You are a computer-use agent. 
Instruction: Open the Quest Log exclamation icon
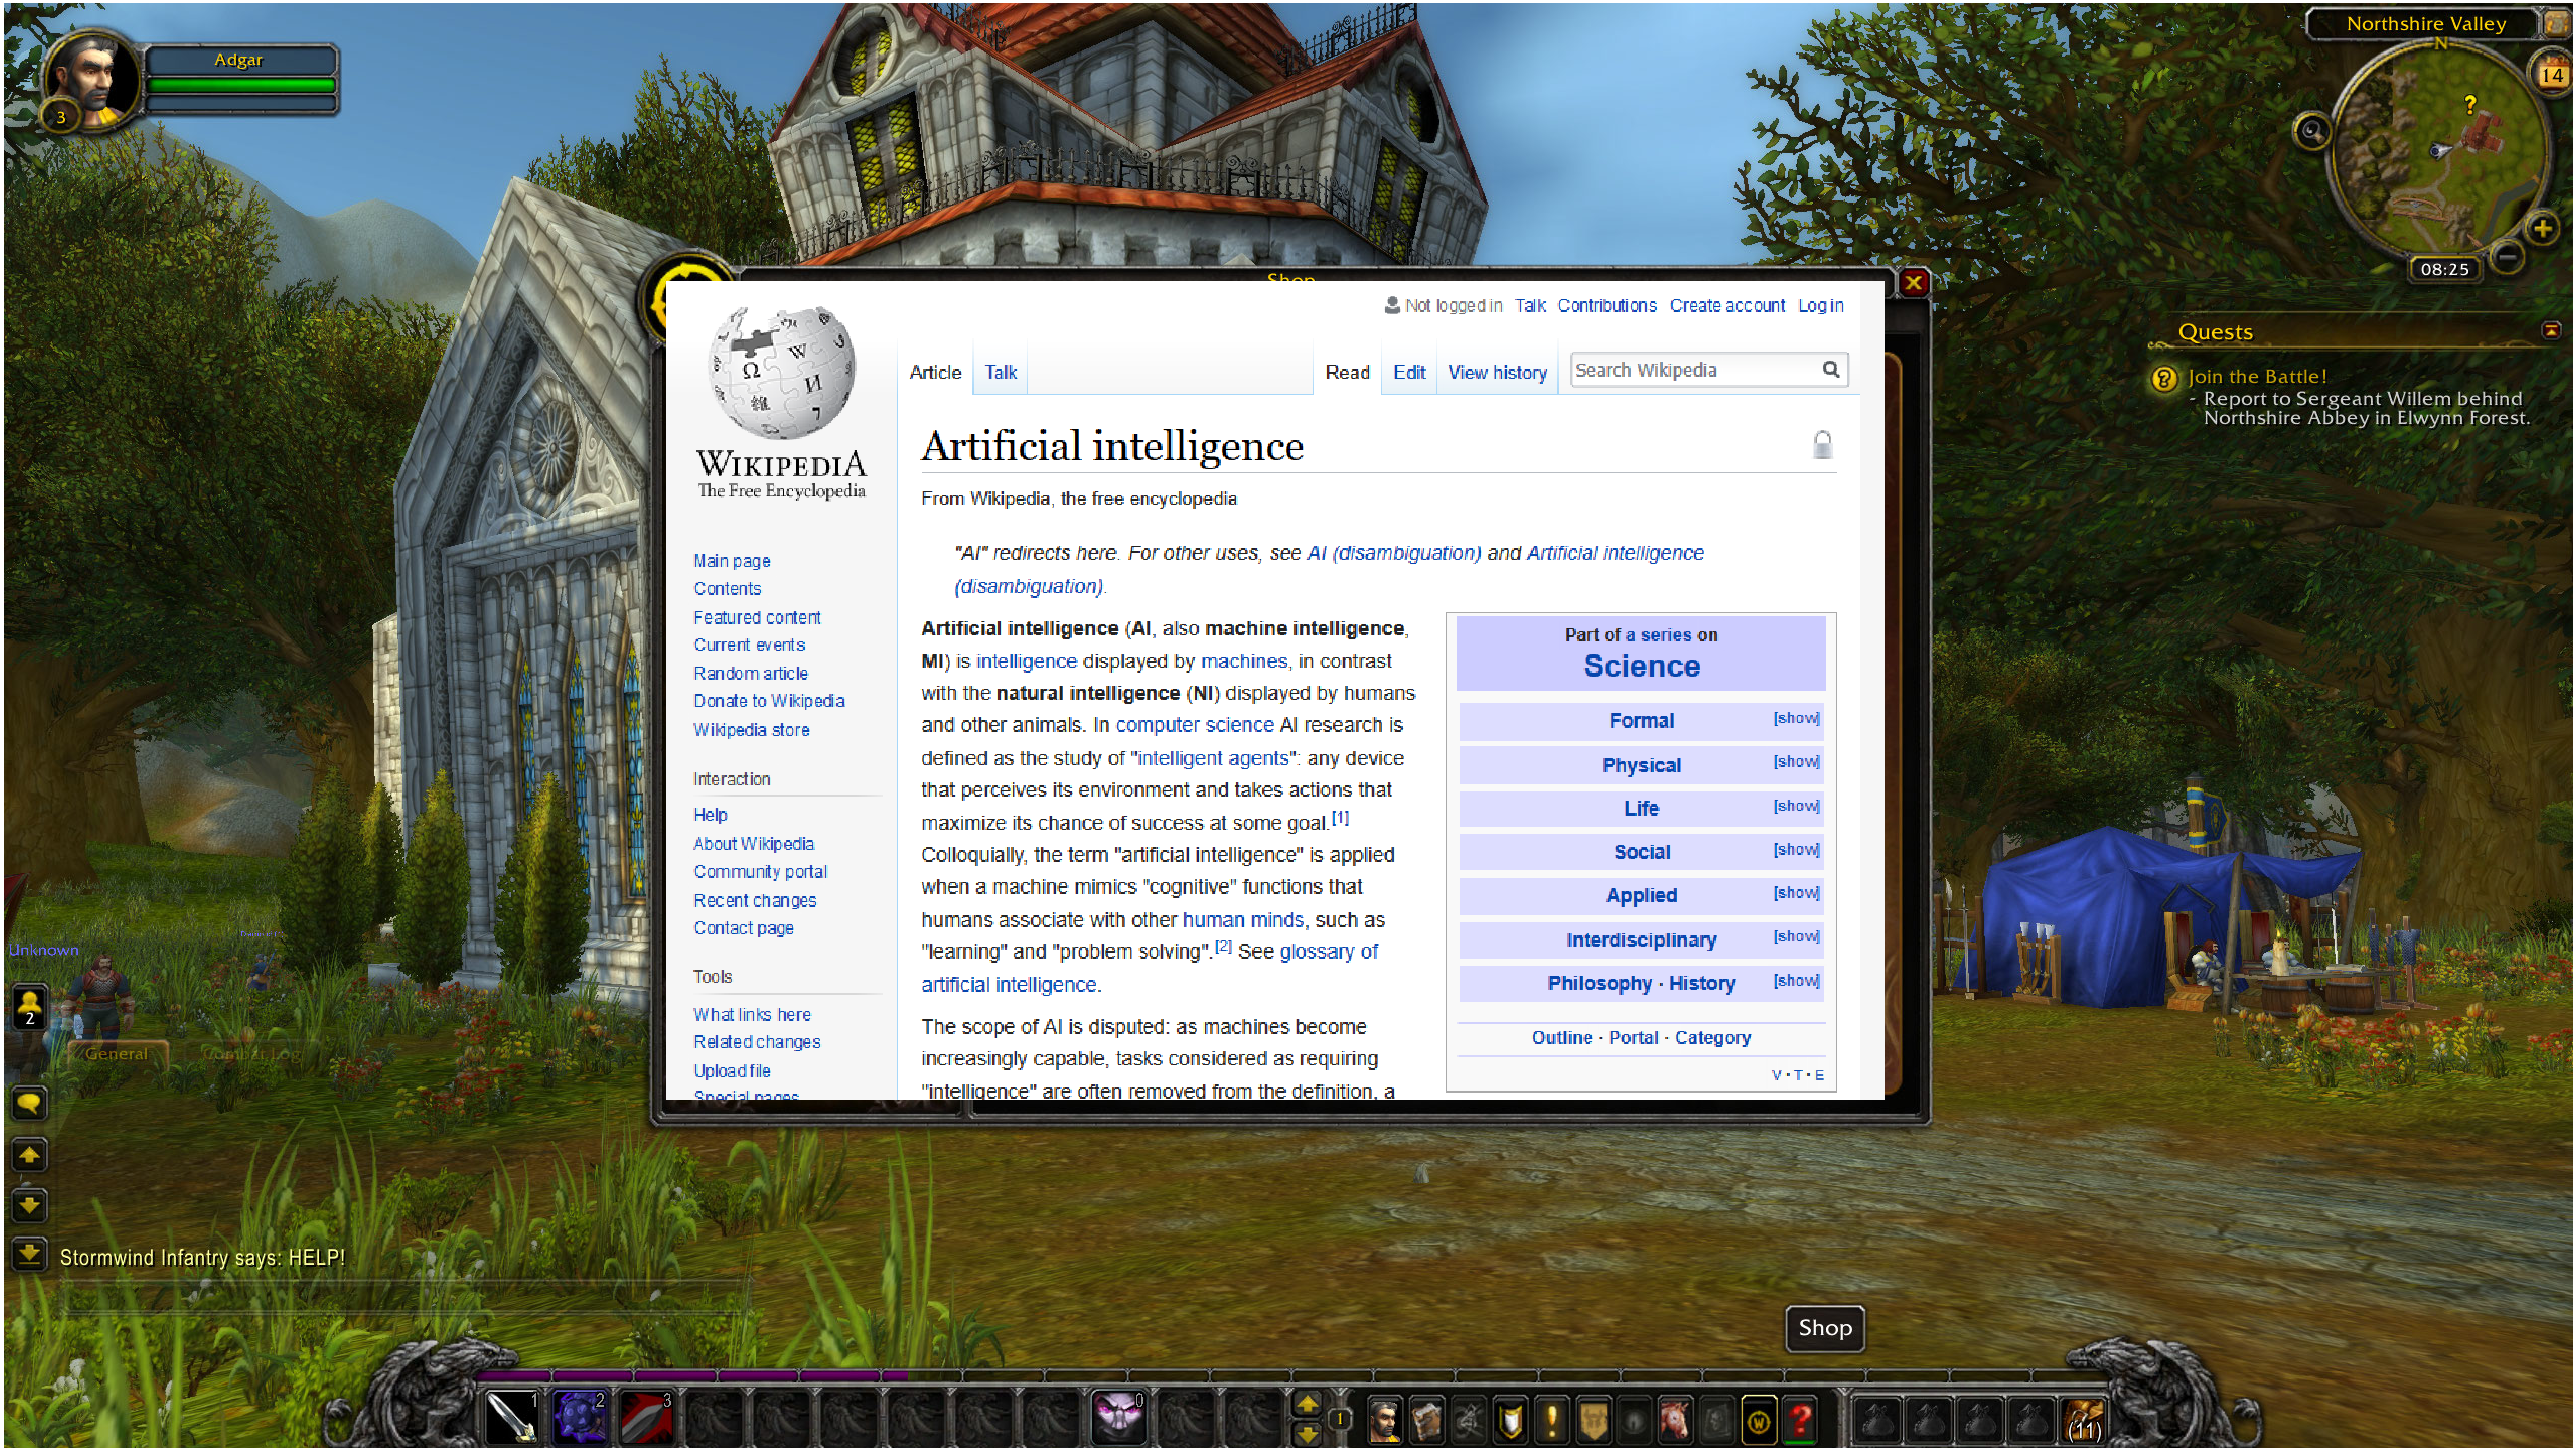point(1552,1420)
